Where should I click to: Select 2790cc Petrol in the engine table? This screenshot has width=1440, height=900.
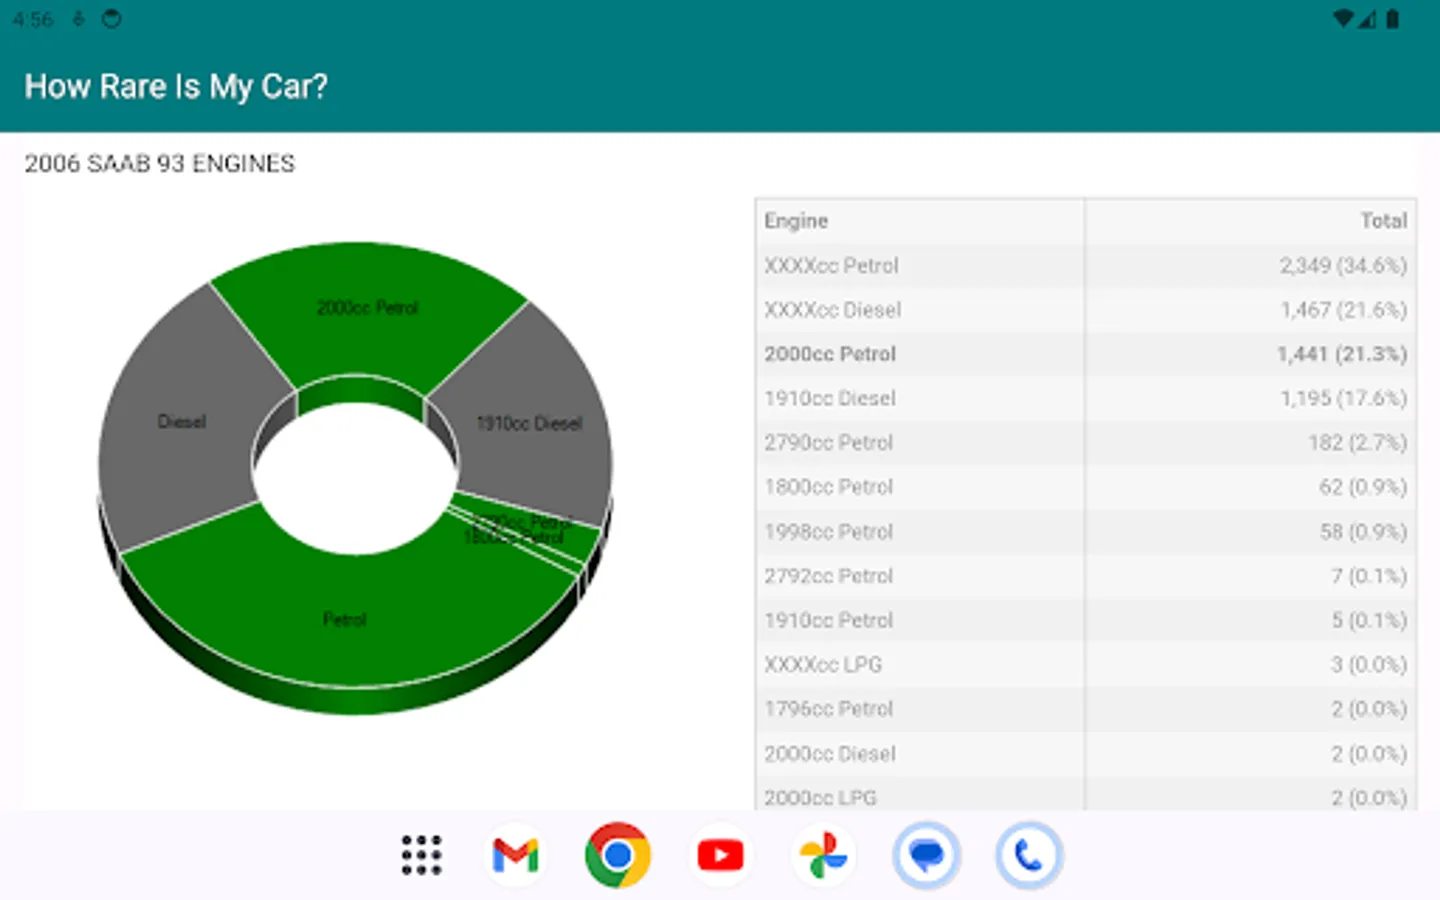coord(828,442)
